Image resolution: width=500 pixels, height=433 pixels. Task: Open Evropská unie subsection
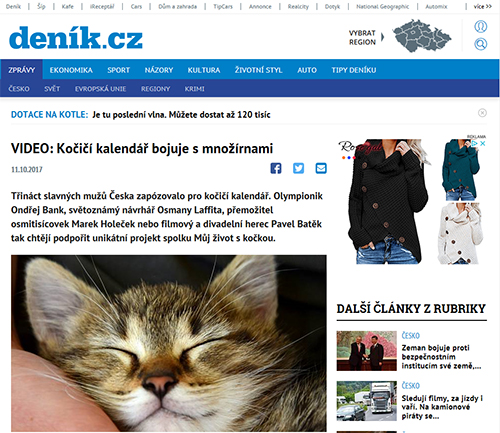(x=100, y=89)
